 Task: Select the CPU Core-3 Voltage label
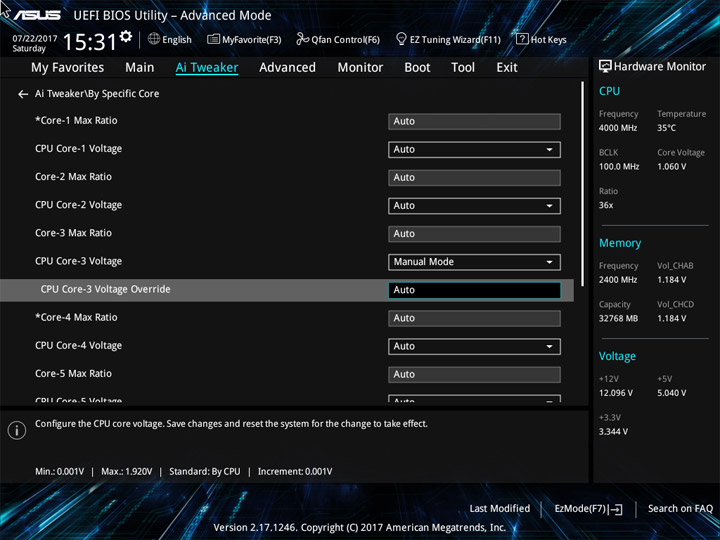click(x=79, y=261)
